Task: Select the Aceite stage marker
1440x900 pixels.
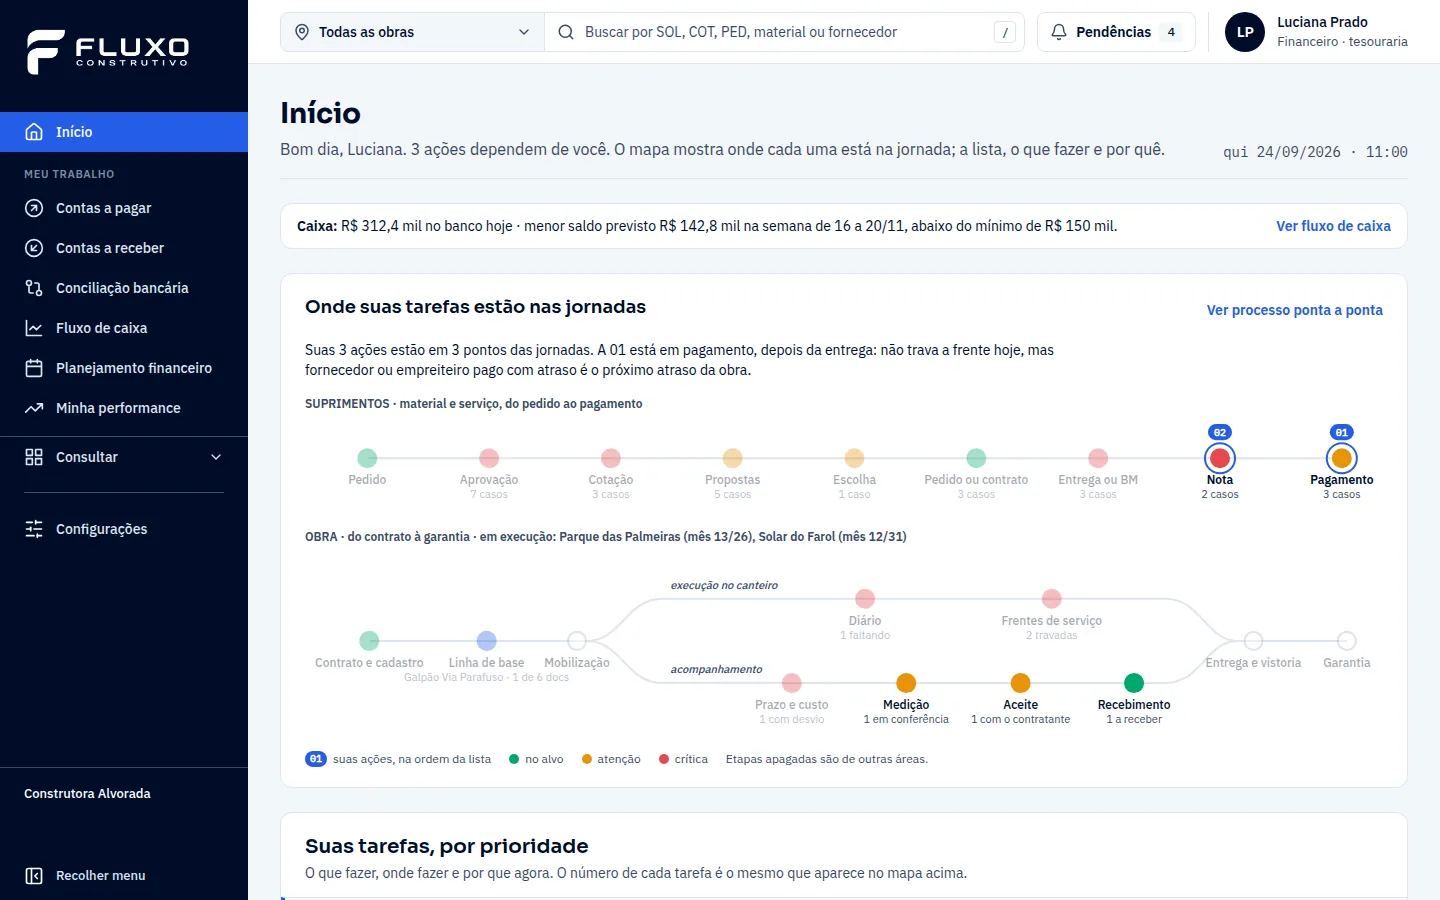Action: click(x=1021, y=683)
